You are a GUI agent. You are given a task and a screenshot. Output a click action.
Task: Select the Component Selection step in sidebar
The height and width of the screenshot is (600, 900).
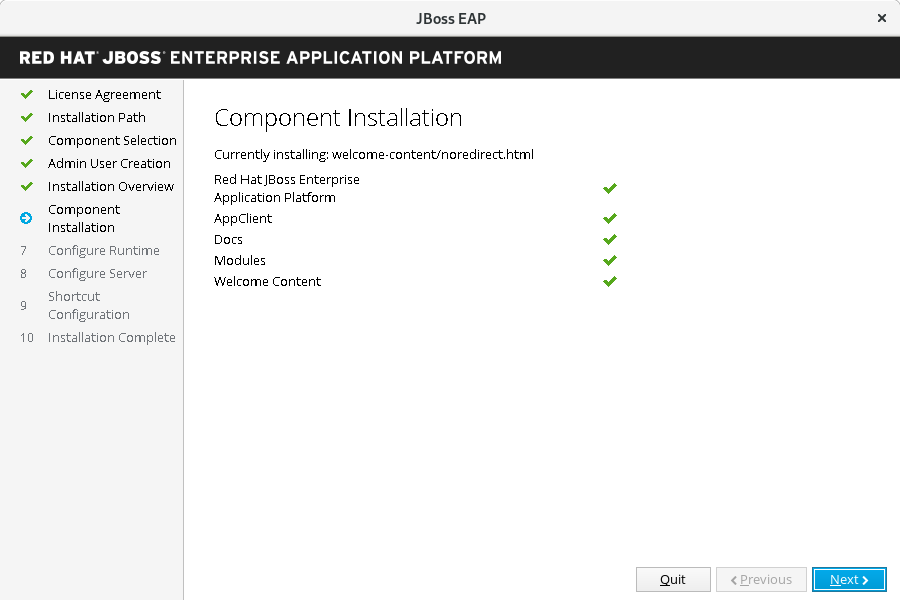[112, 141]
